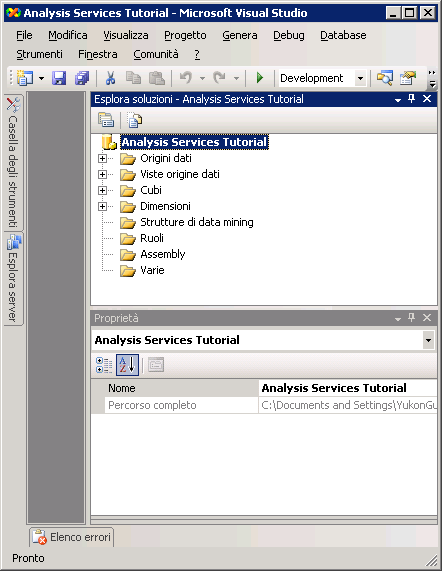Click the Property Pages icon

[156, 365]
